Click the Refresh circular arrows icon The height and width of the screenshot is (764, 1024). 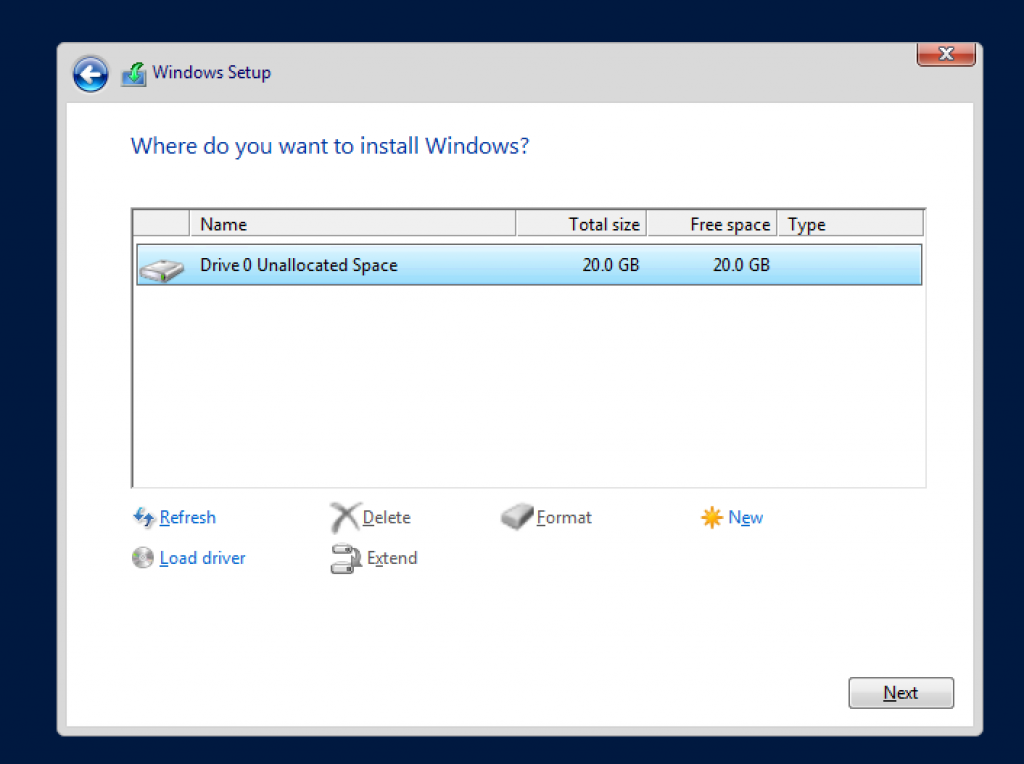click(x=143, y=517)
